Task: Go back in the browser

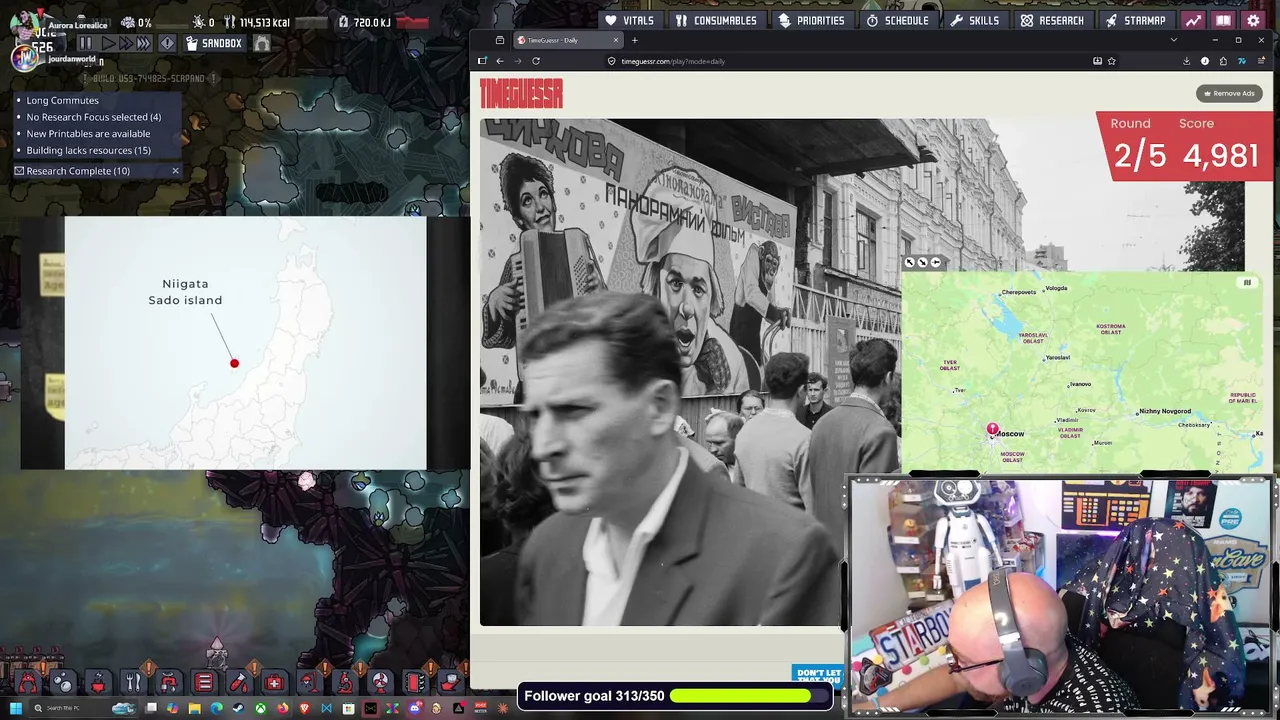Action: pyautogui.click(x=500, y=61)
